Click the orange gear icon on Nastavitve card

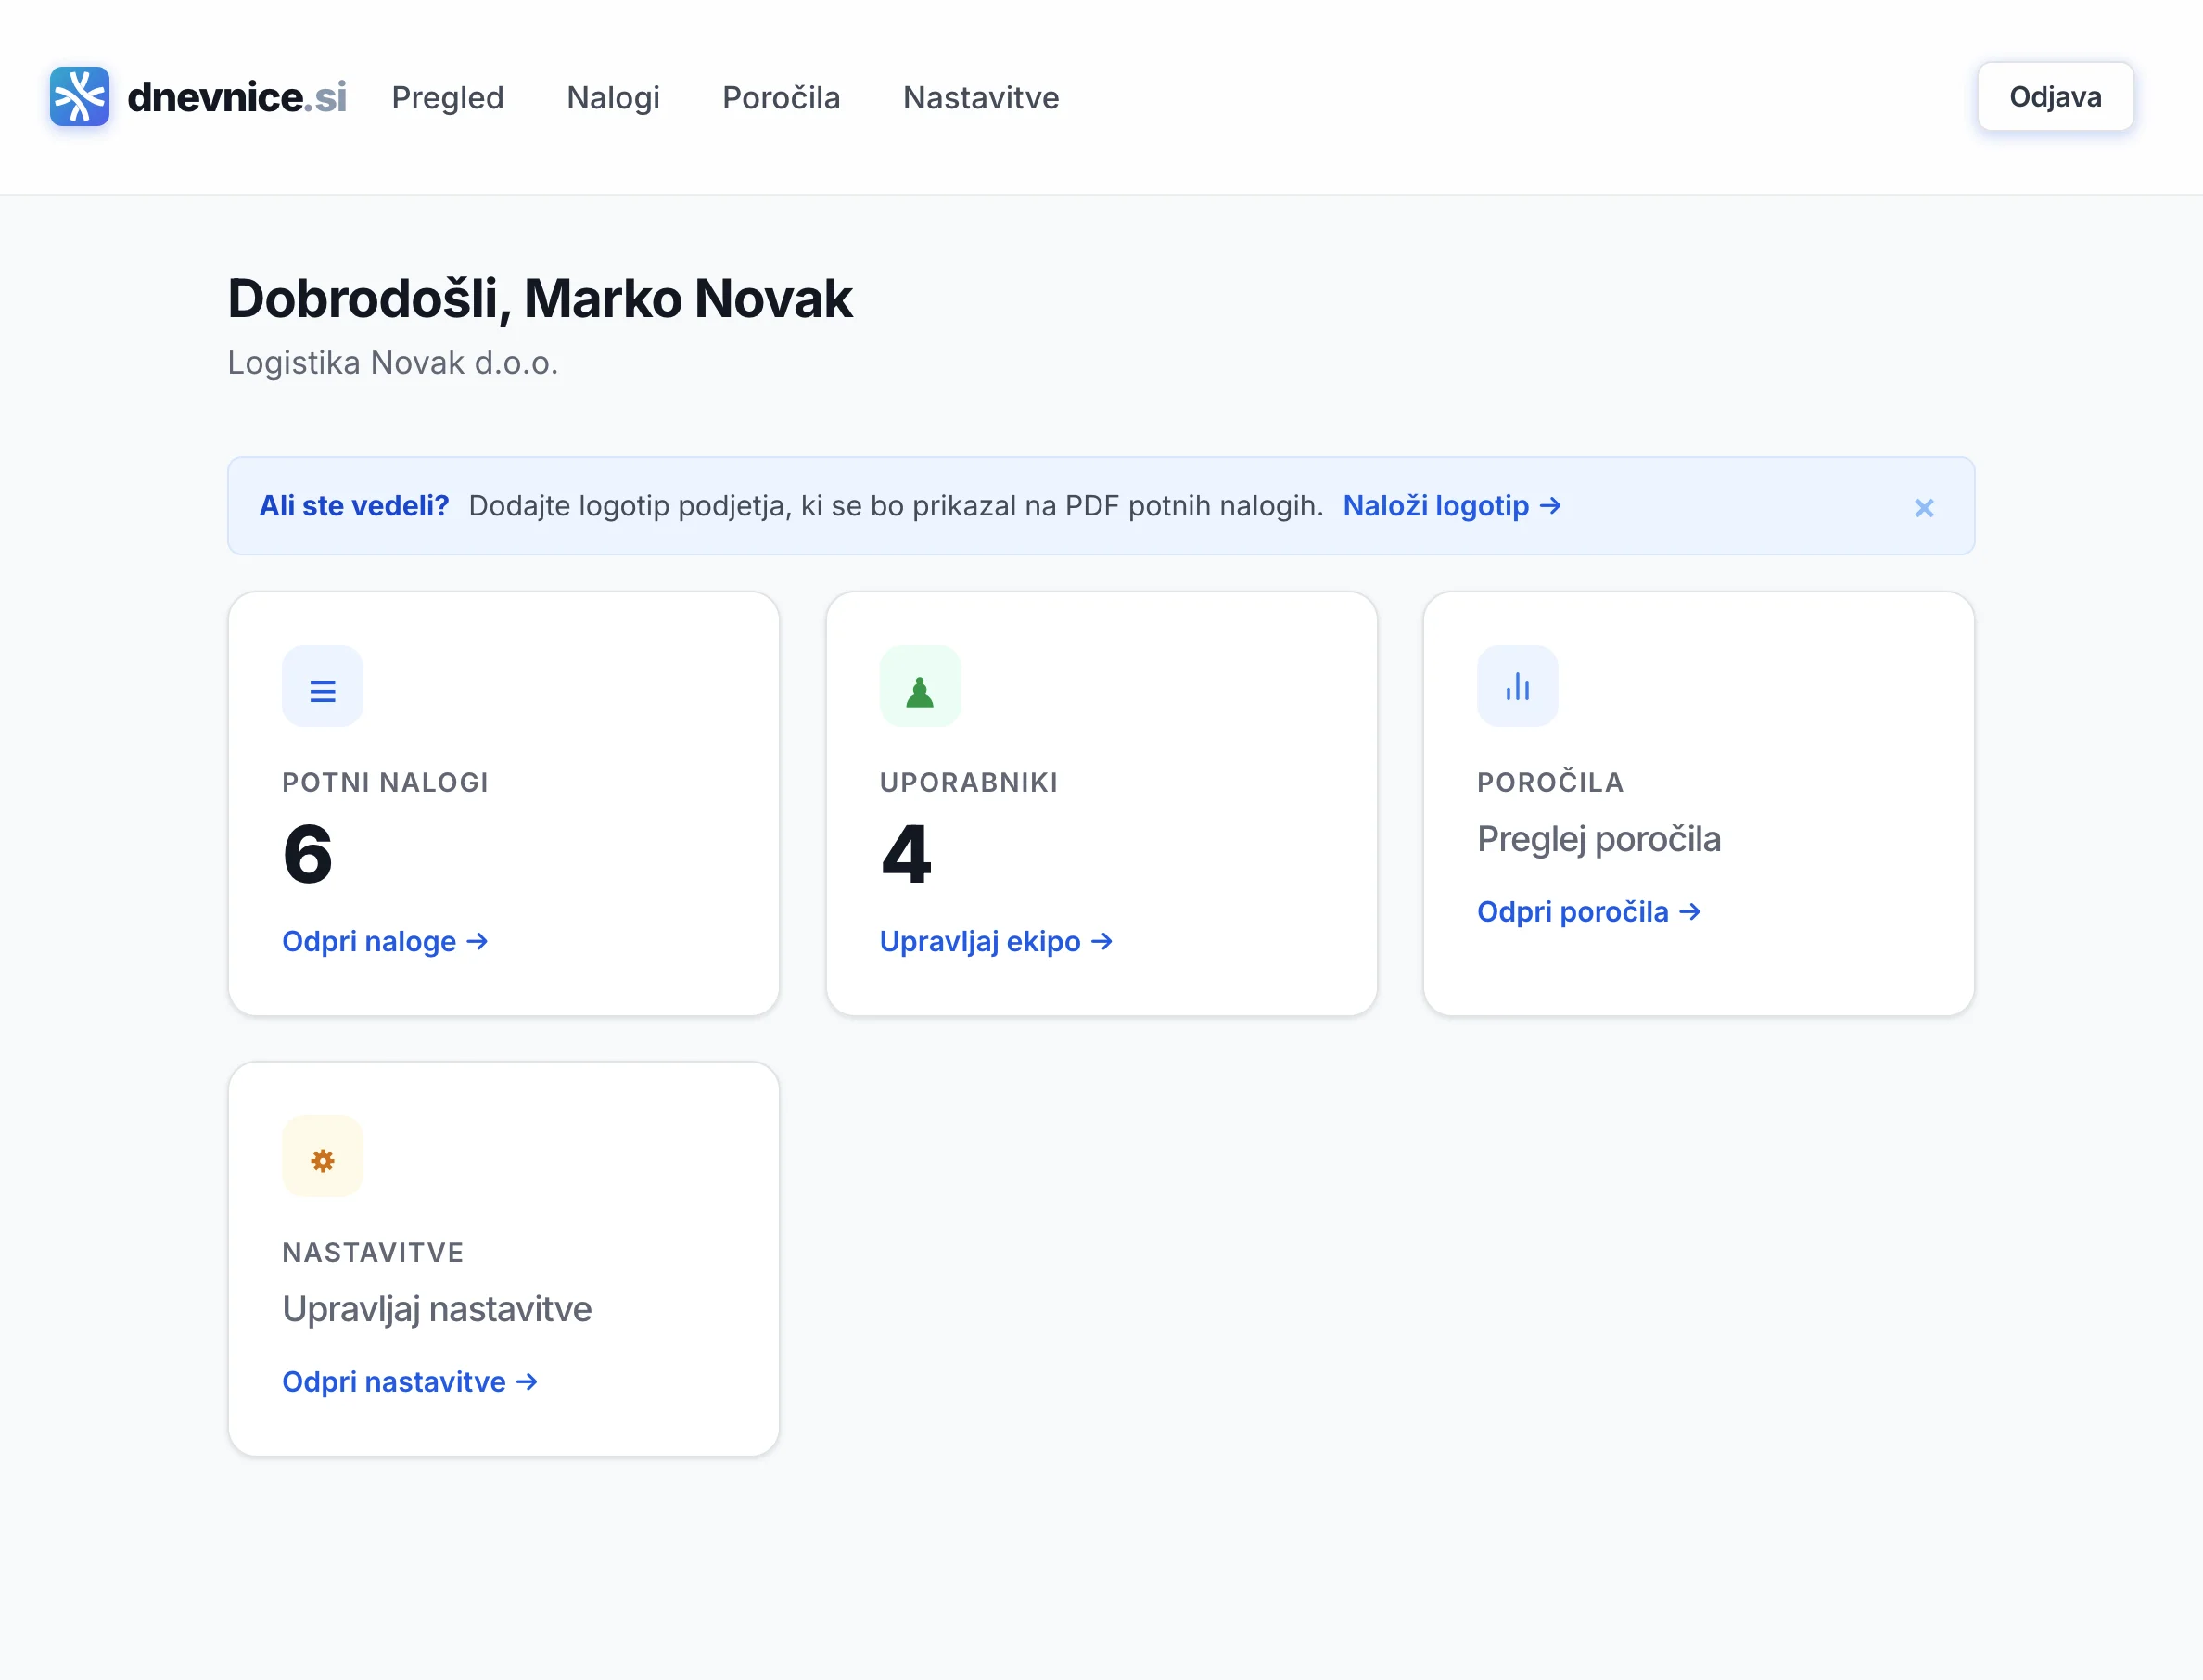[x=322, y=1159]
